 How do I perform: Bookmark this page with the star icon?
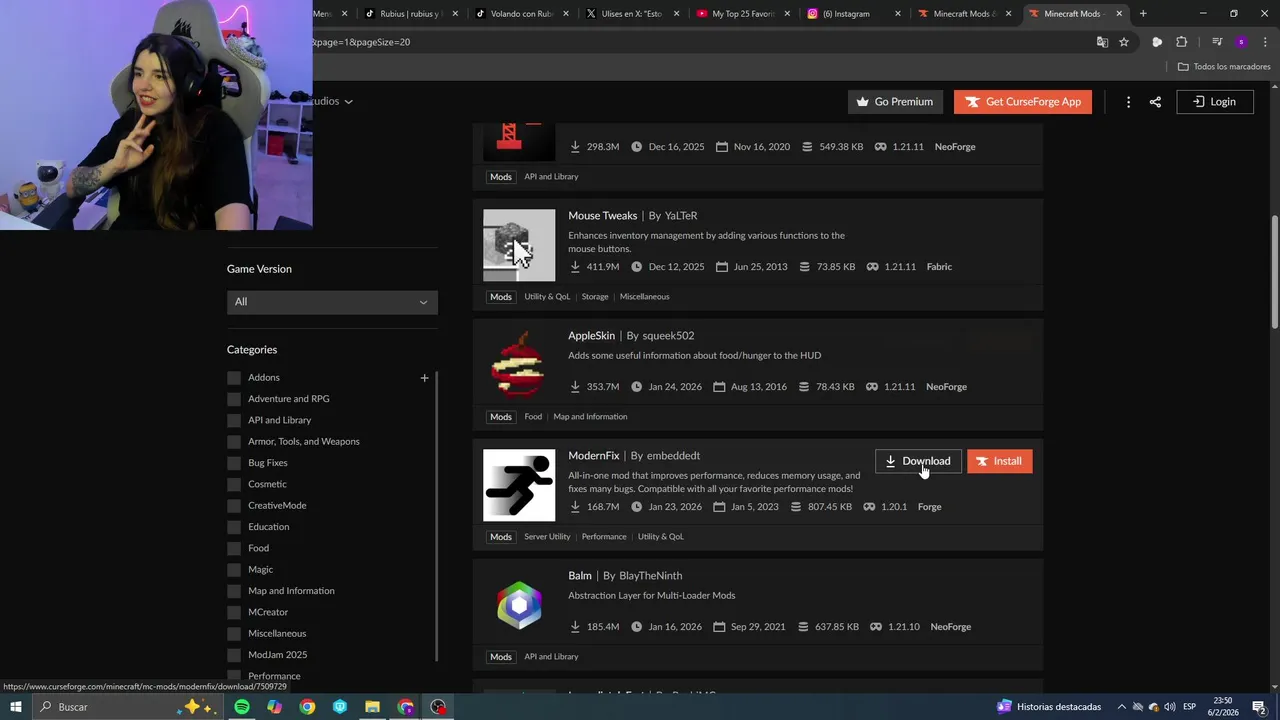tap(1124, 42)
